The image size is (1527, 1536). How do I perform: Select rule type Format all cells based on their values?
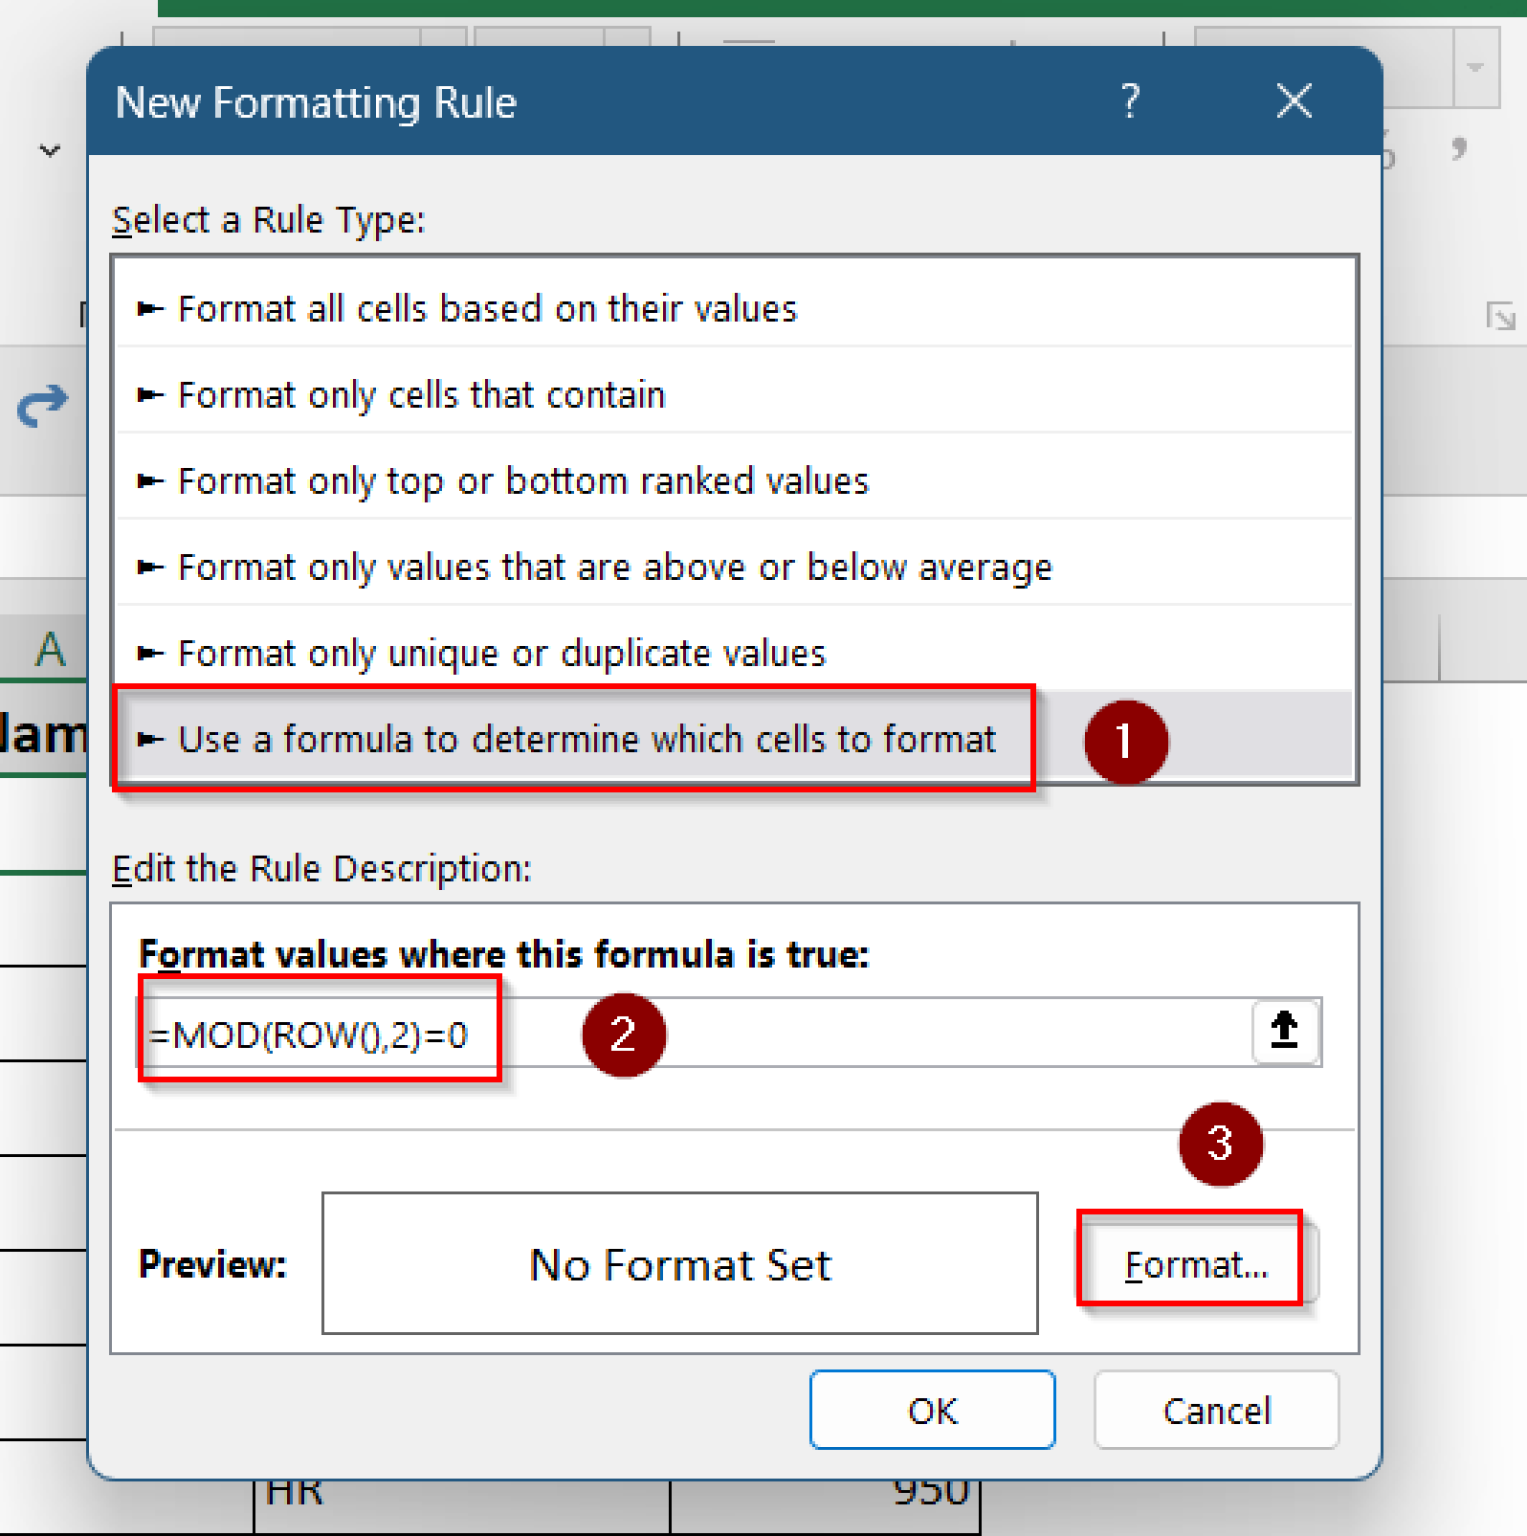click(x=487, y=308)
